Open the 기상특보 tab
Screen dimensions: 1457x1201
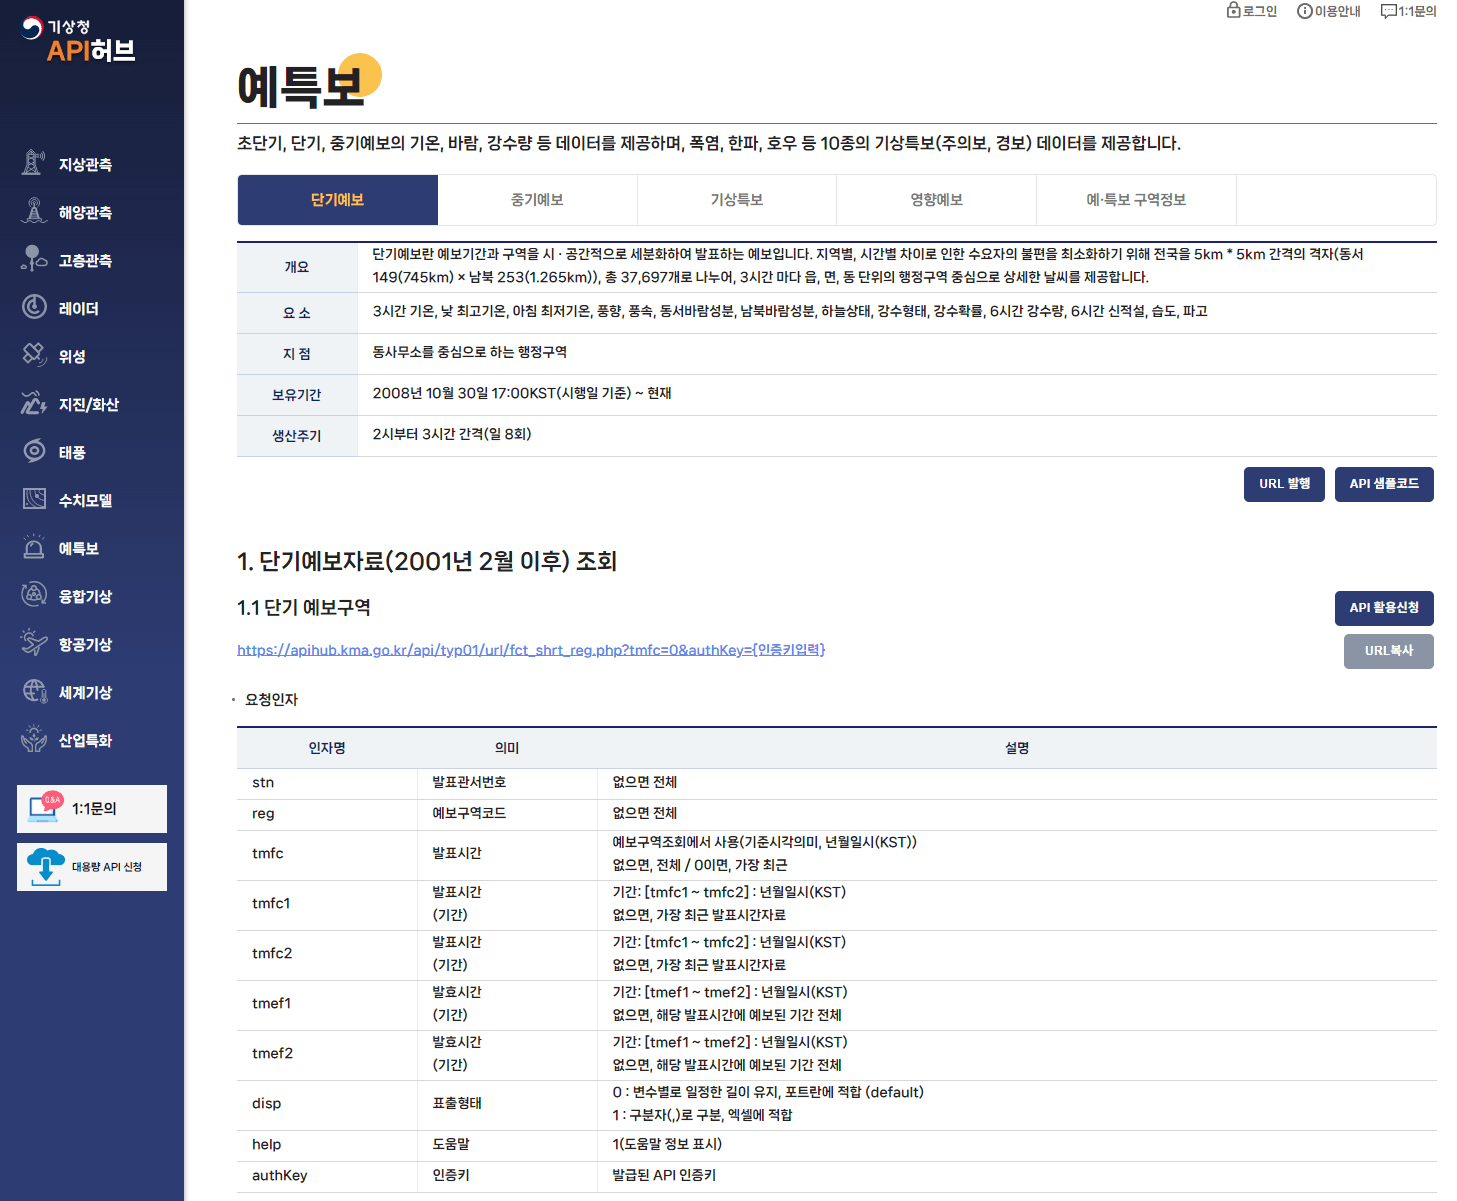tap(737, 200)
